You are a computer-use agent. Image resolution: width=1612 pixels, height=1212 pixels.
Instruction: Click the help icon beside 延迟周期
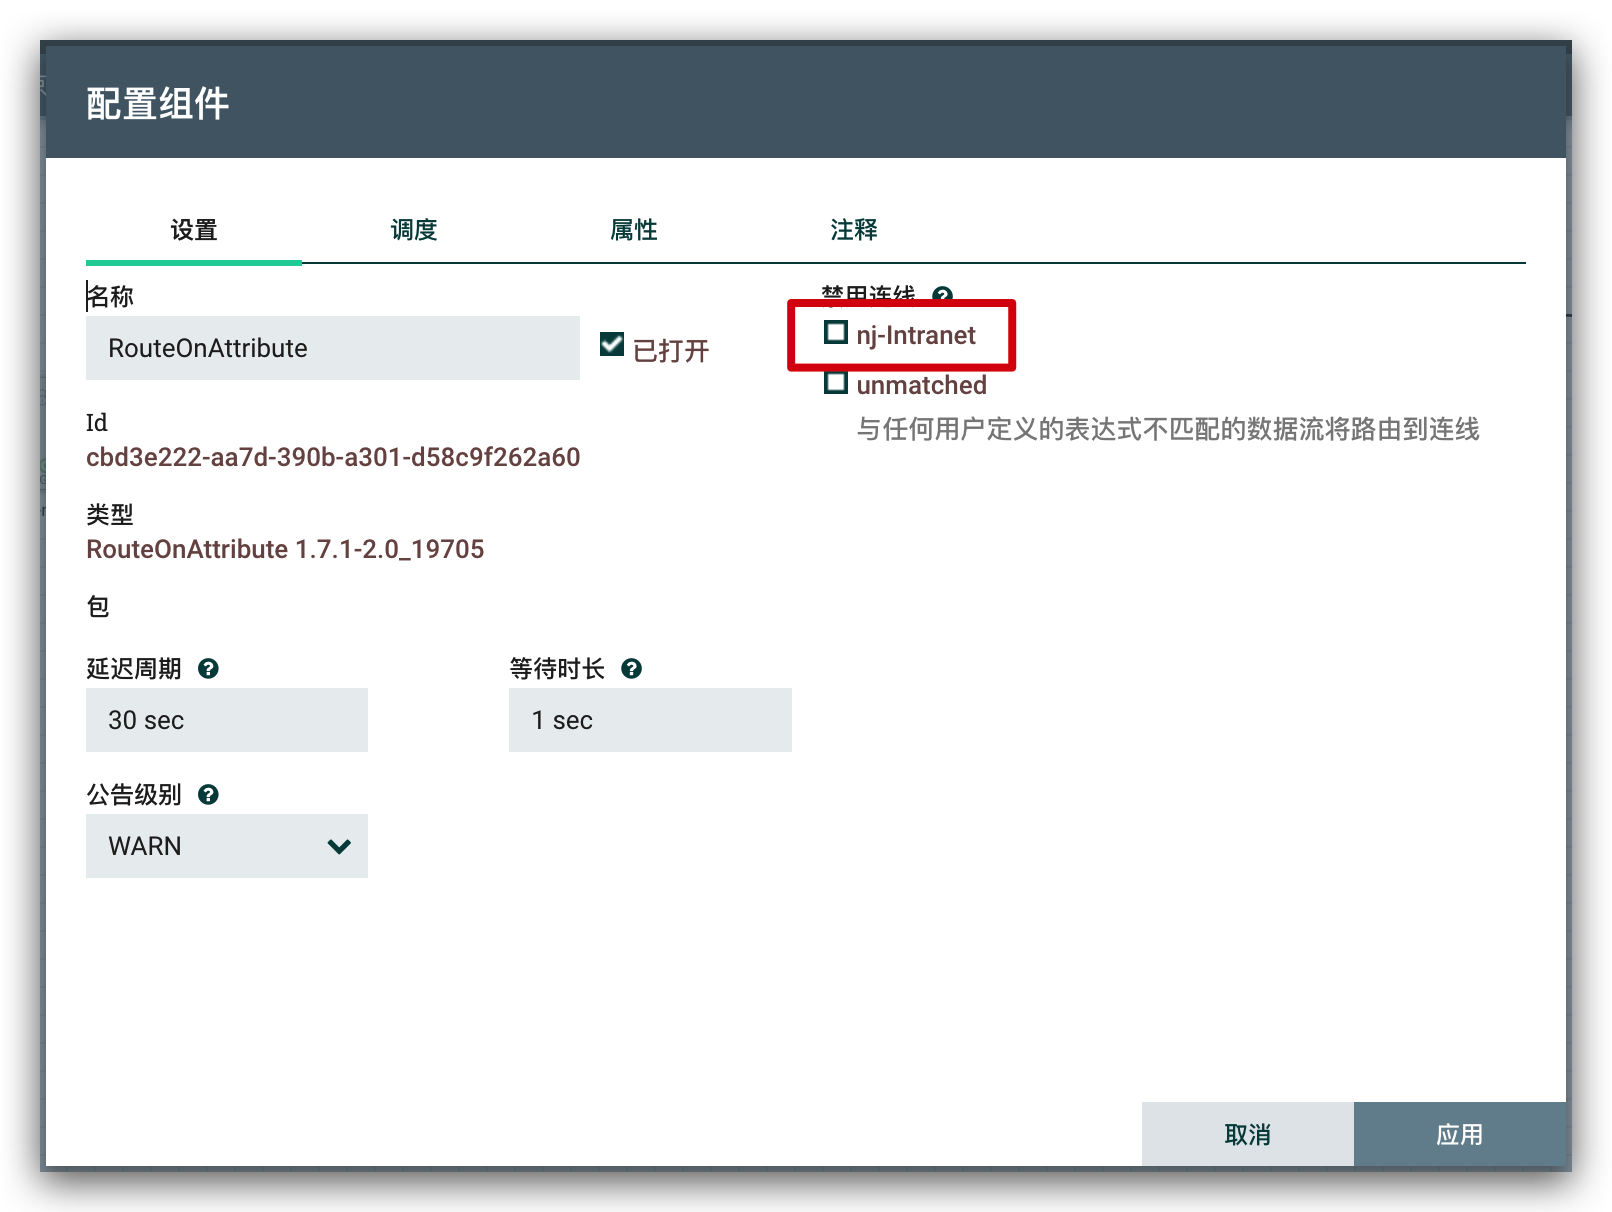208,669
